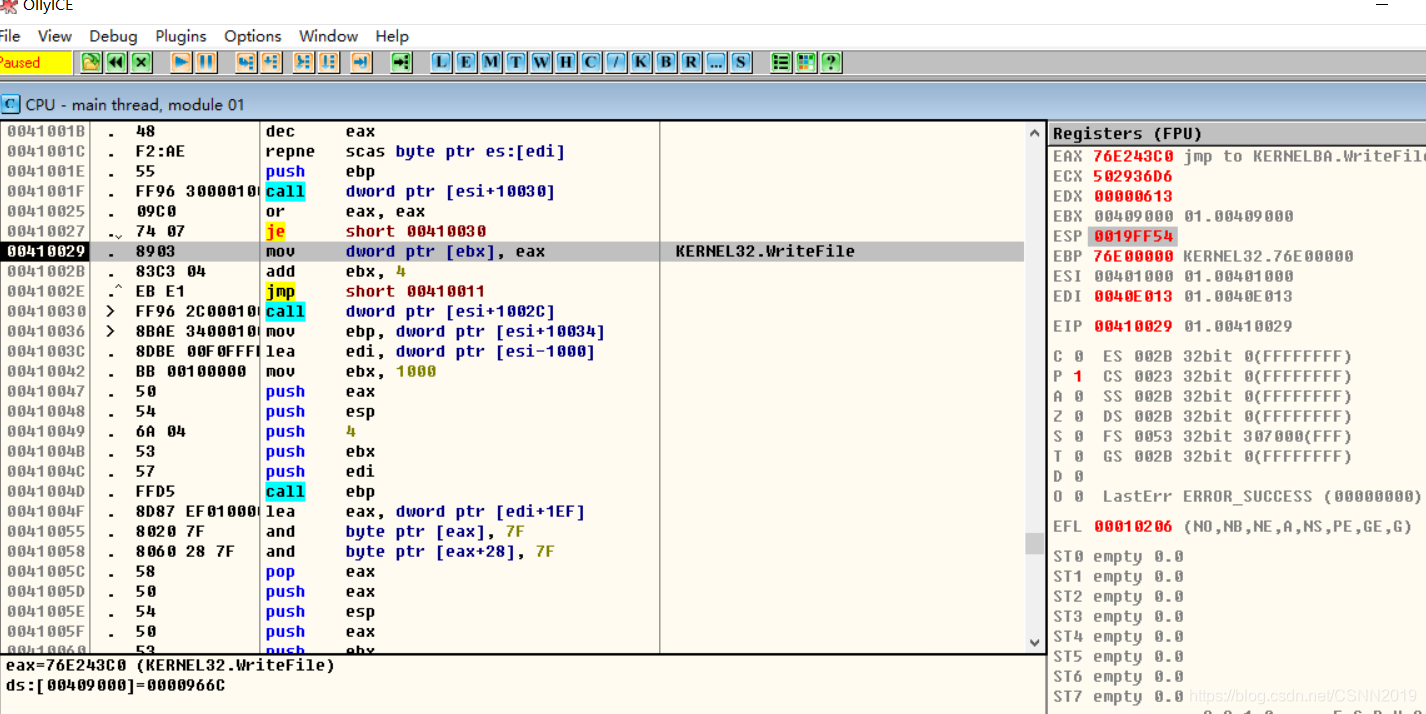Image resolution: width=1426 pixels, height=714 pixels.
Task: Open Debugging options list icon
Action: tap(781, 62)
